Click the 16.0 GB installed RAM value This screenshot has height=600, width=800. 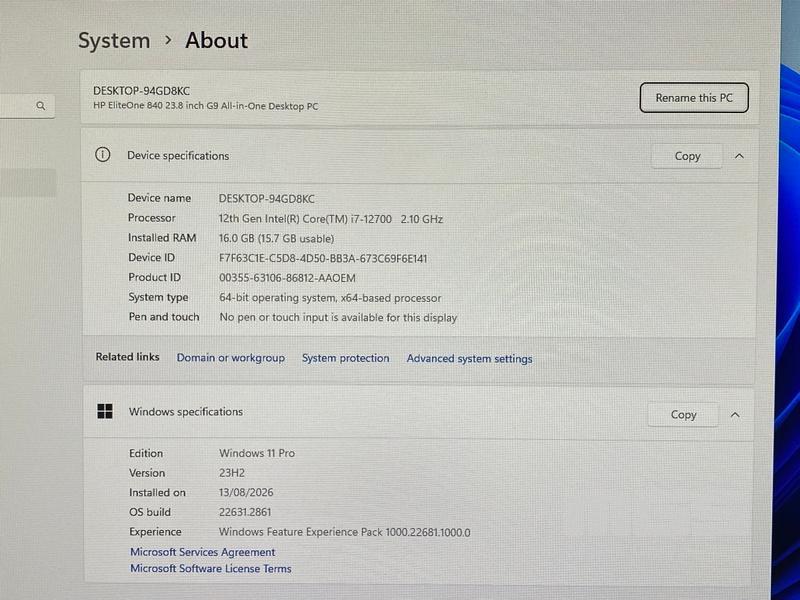277,238
